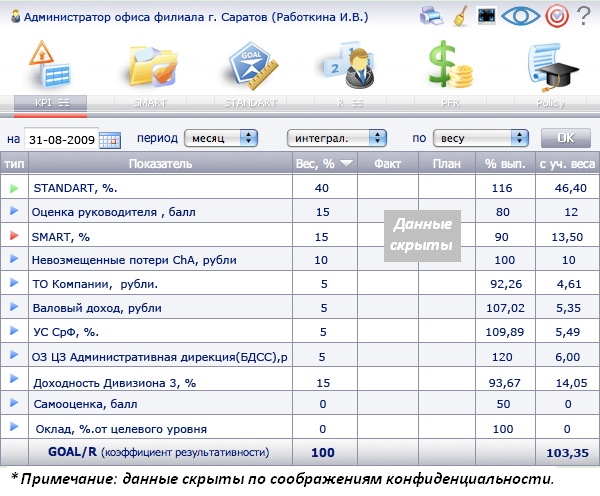The image size is (600, 496).
Task: Open the период dropdown showing месяц
Action: coord(221,138)
